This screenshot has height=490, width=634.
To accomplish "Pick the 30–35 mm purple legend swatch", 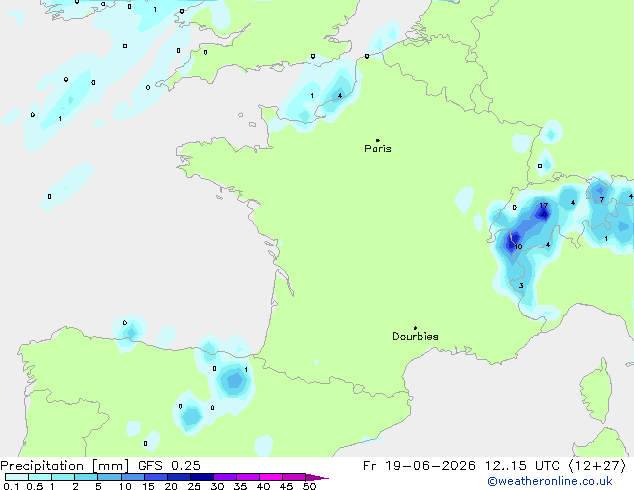I will (x=225, y=477).
